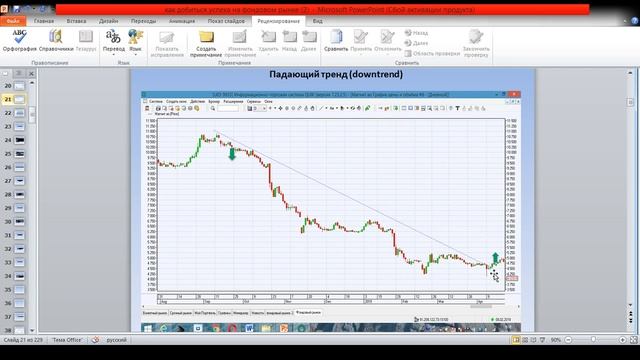Viewport: 640px width, 360px height.
Task: Open PowerPoint Help question mark icon
Action: [635, 21]
